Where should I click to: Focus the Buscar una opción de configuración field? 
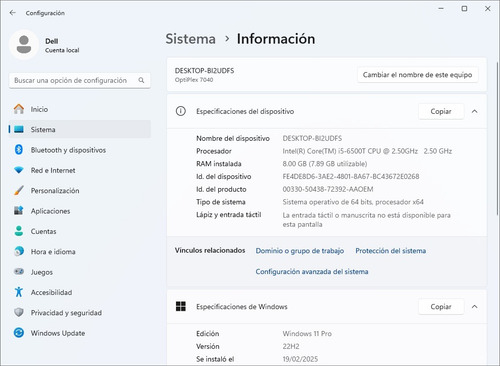[80, 80]
